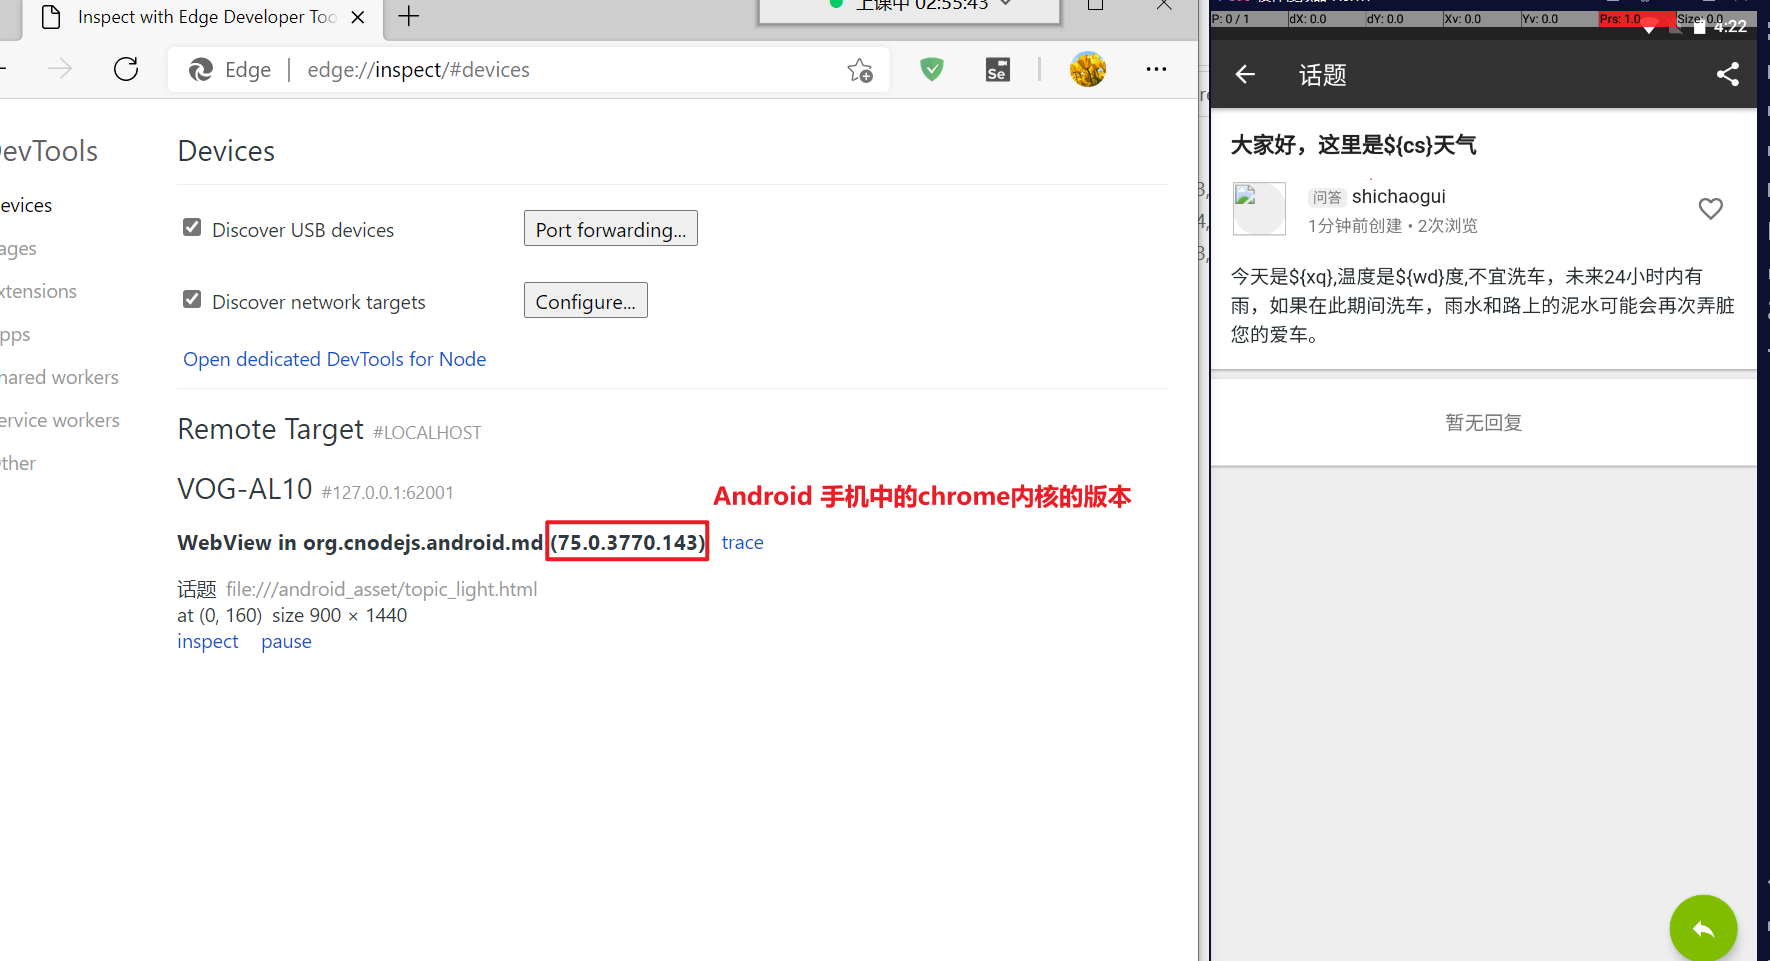Tap the heart favorite icon on the post
This screenshot has height=961, width=1770.
pos(1711,208)
